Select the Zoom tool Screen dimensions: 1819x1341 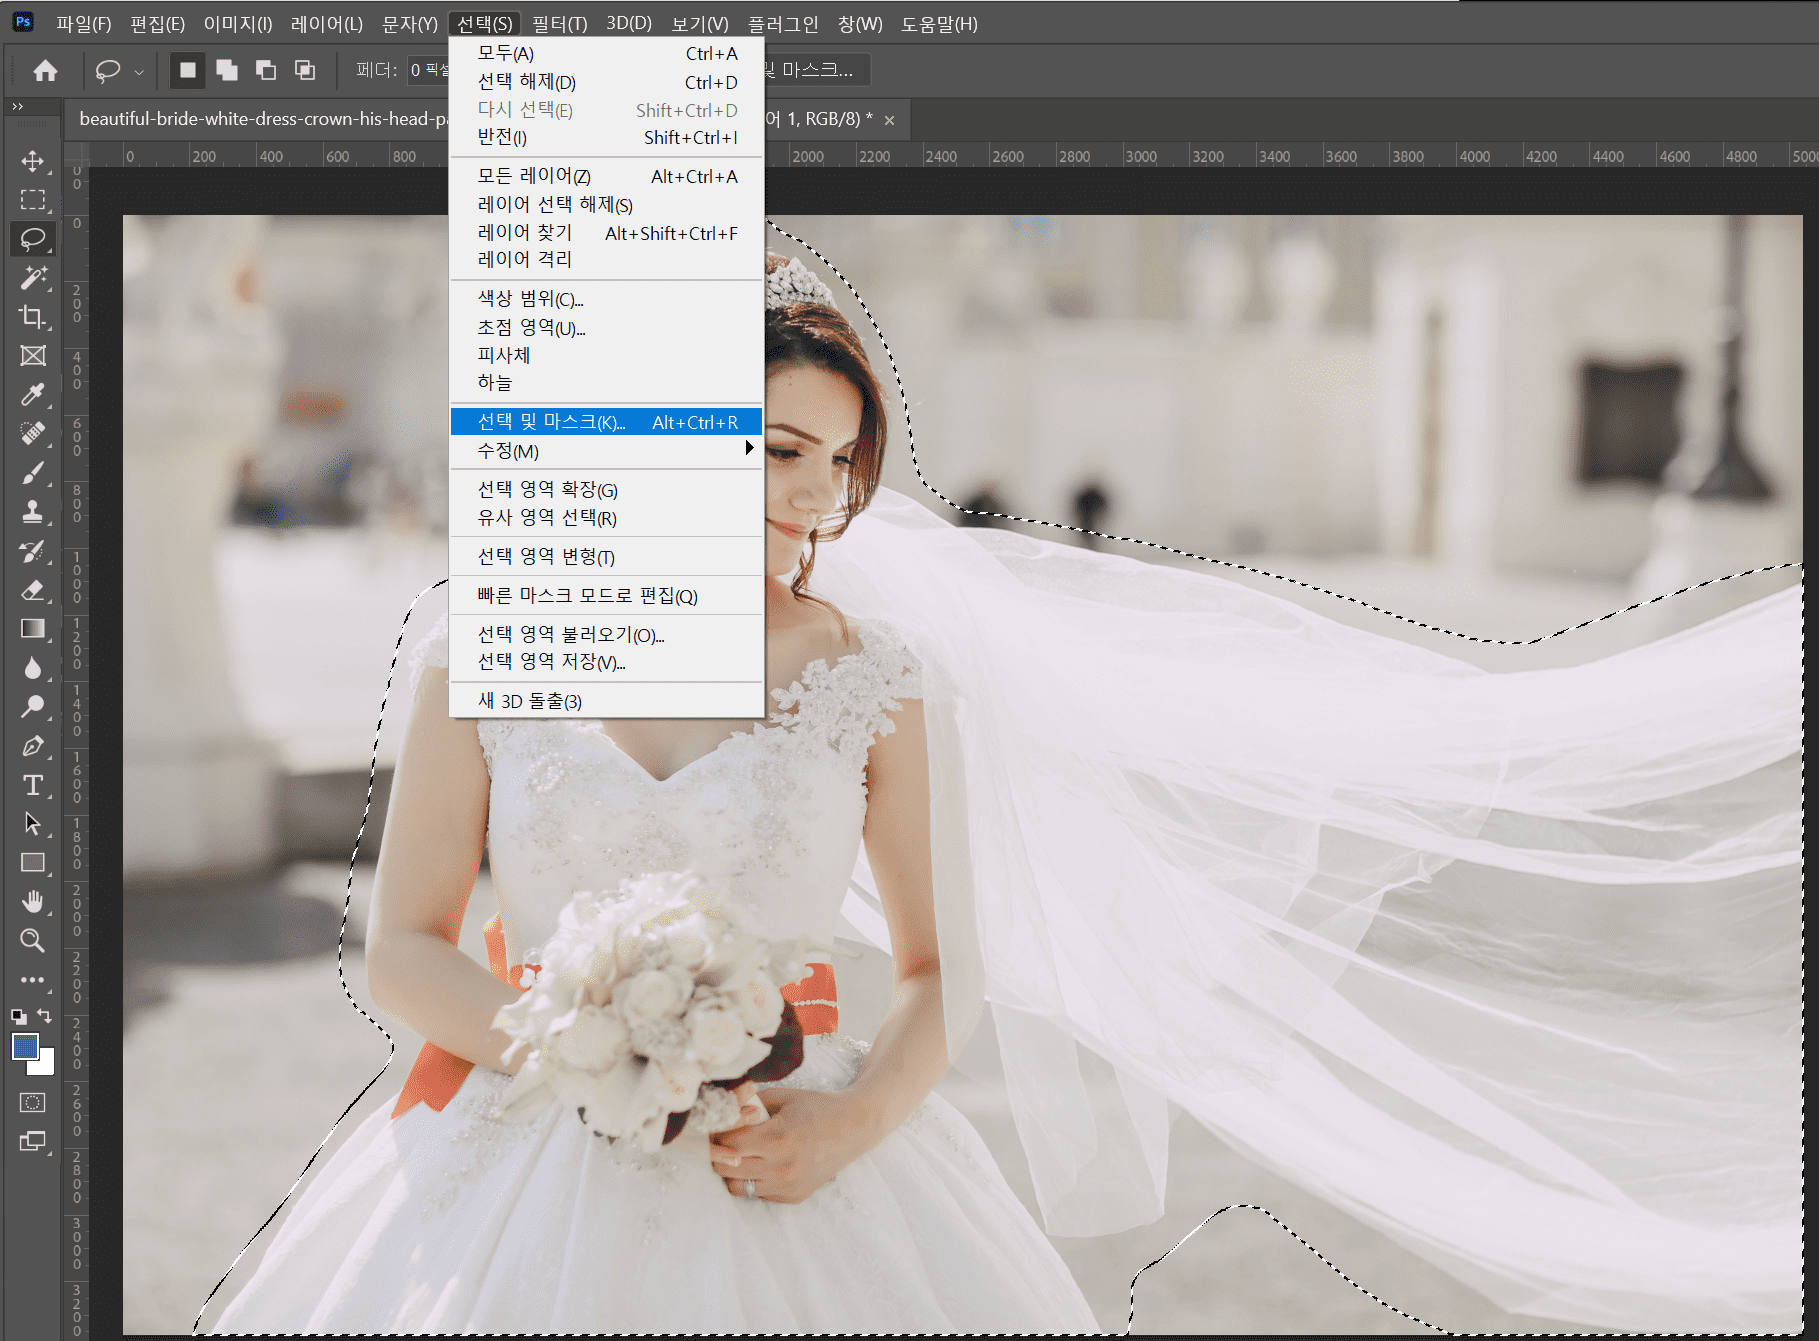point(33,941)
